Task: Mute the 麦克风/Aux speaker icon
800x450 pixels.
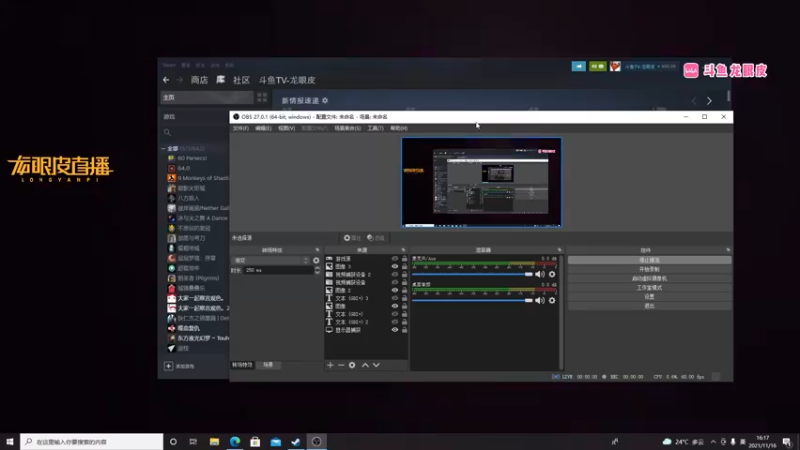Action: [x=540, y=274]
